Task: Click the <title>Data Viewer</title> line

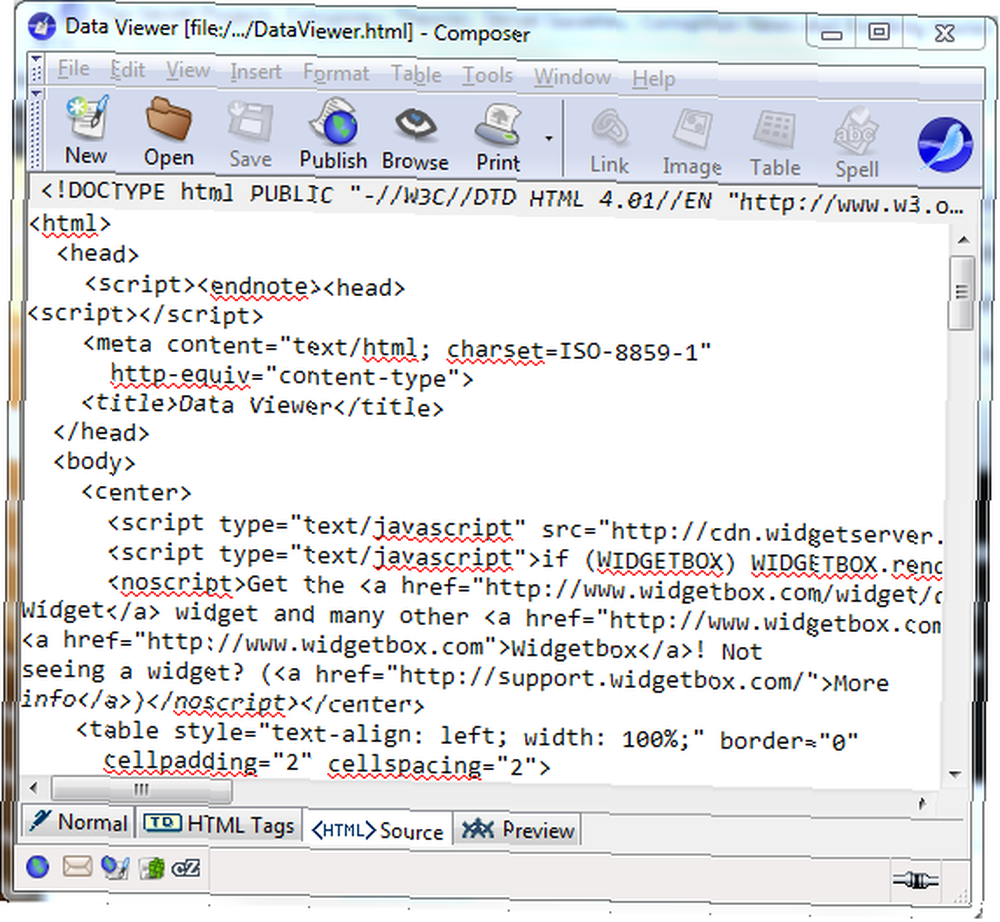Action: (x=262, y=405)
